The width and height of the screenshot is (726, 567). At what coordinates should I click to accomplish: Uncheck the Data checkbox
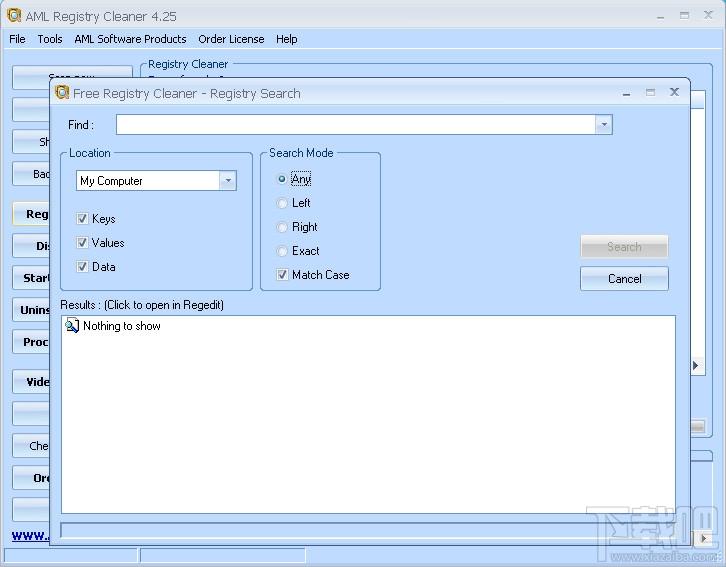click(x=82, y=267)
